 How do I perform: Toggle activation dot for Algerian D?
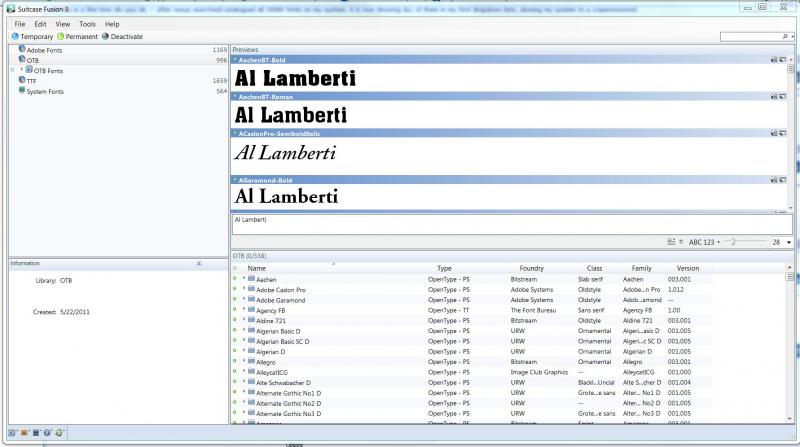[x=235, y=351]
